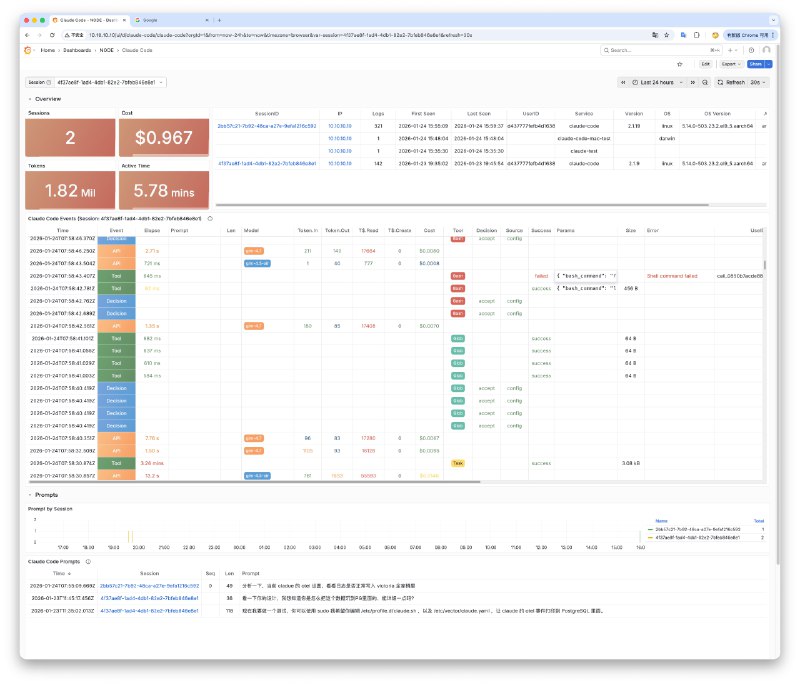800x685 pixels.
Task: Shift time range forward with right arrows
Action: 692,82
